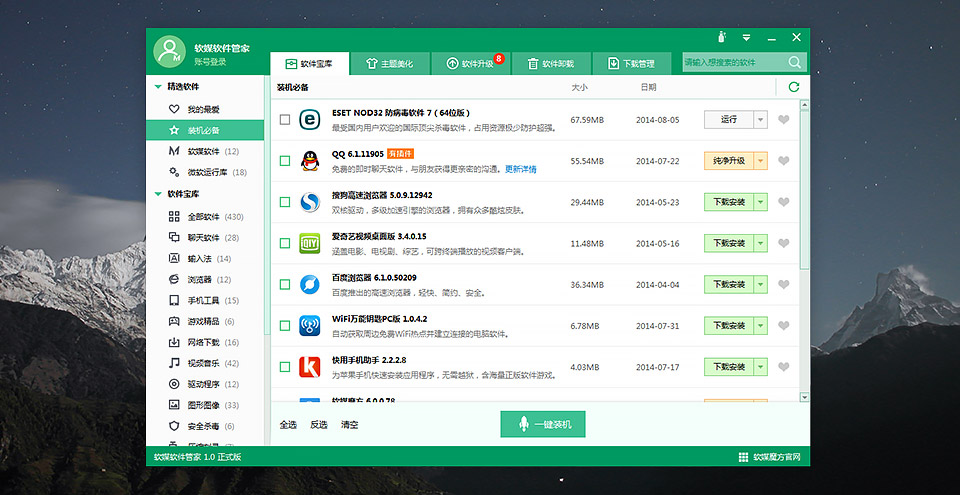Click the software list scrollbar down arrow
Screen dimensions: 960x495
[x=804, y=398]
